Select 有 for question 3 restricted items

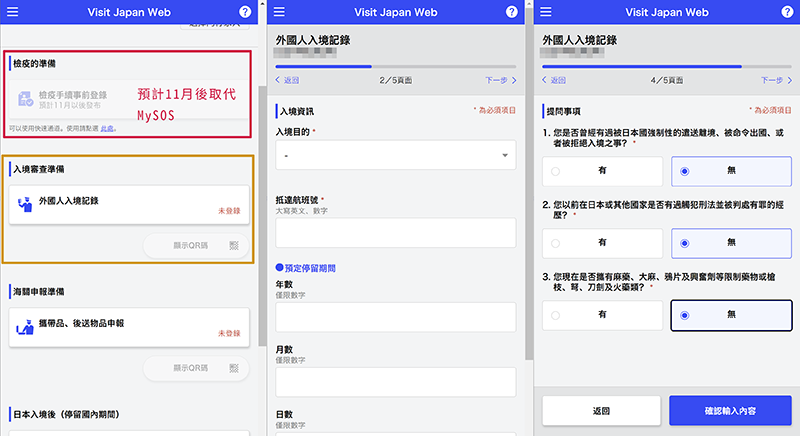602,315
